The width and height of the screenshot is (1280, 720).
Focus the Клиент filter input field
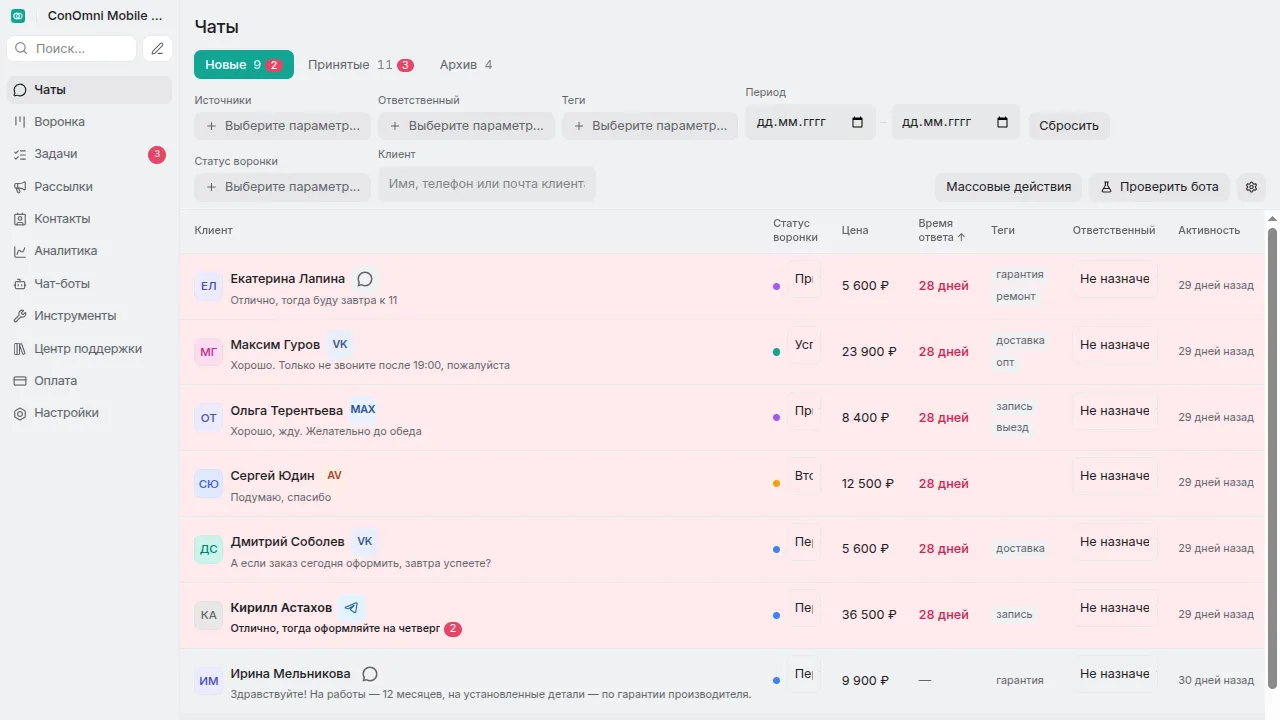[487, 184]
